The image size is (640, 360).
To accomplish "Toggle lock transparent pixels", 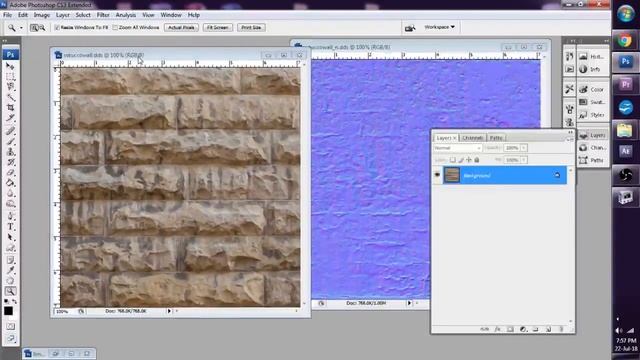I will [x=453, y=160].
